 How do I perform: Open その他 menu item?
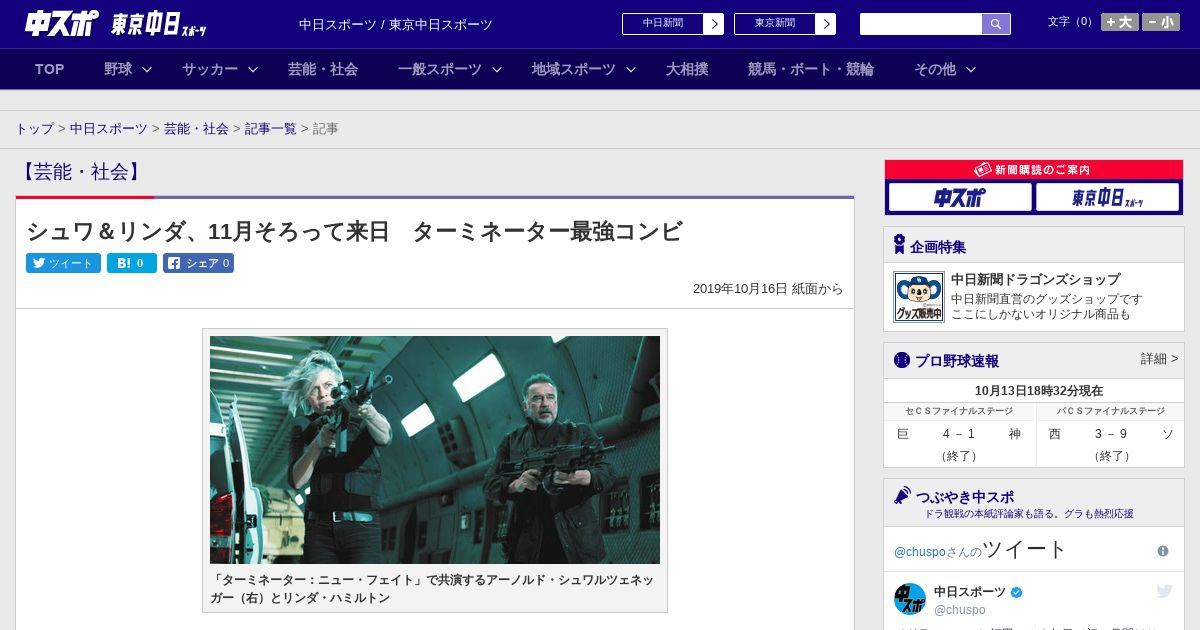pyautogui.click(x=935, y=69)
